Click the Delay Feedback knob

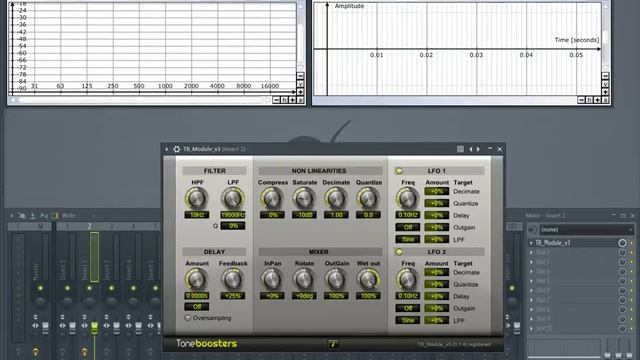[233, 280]
